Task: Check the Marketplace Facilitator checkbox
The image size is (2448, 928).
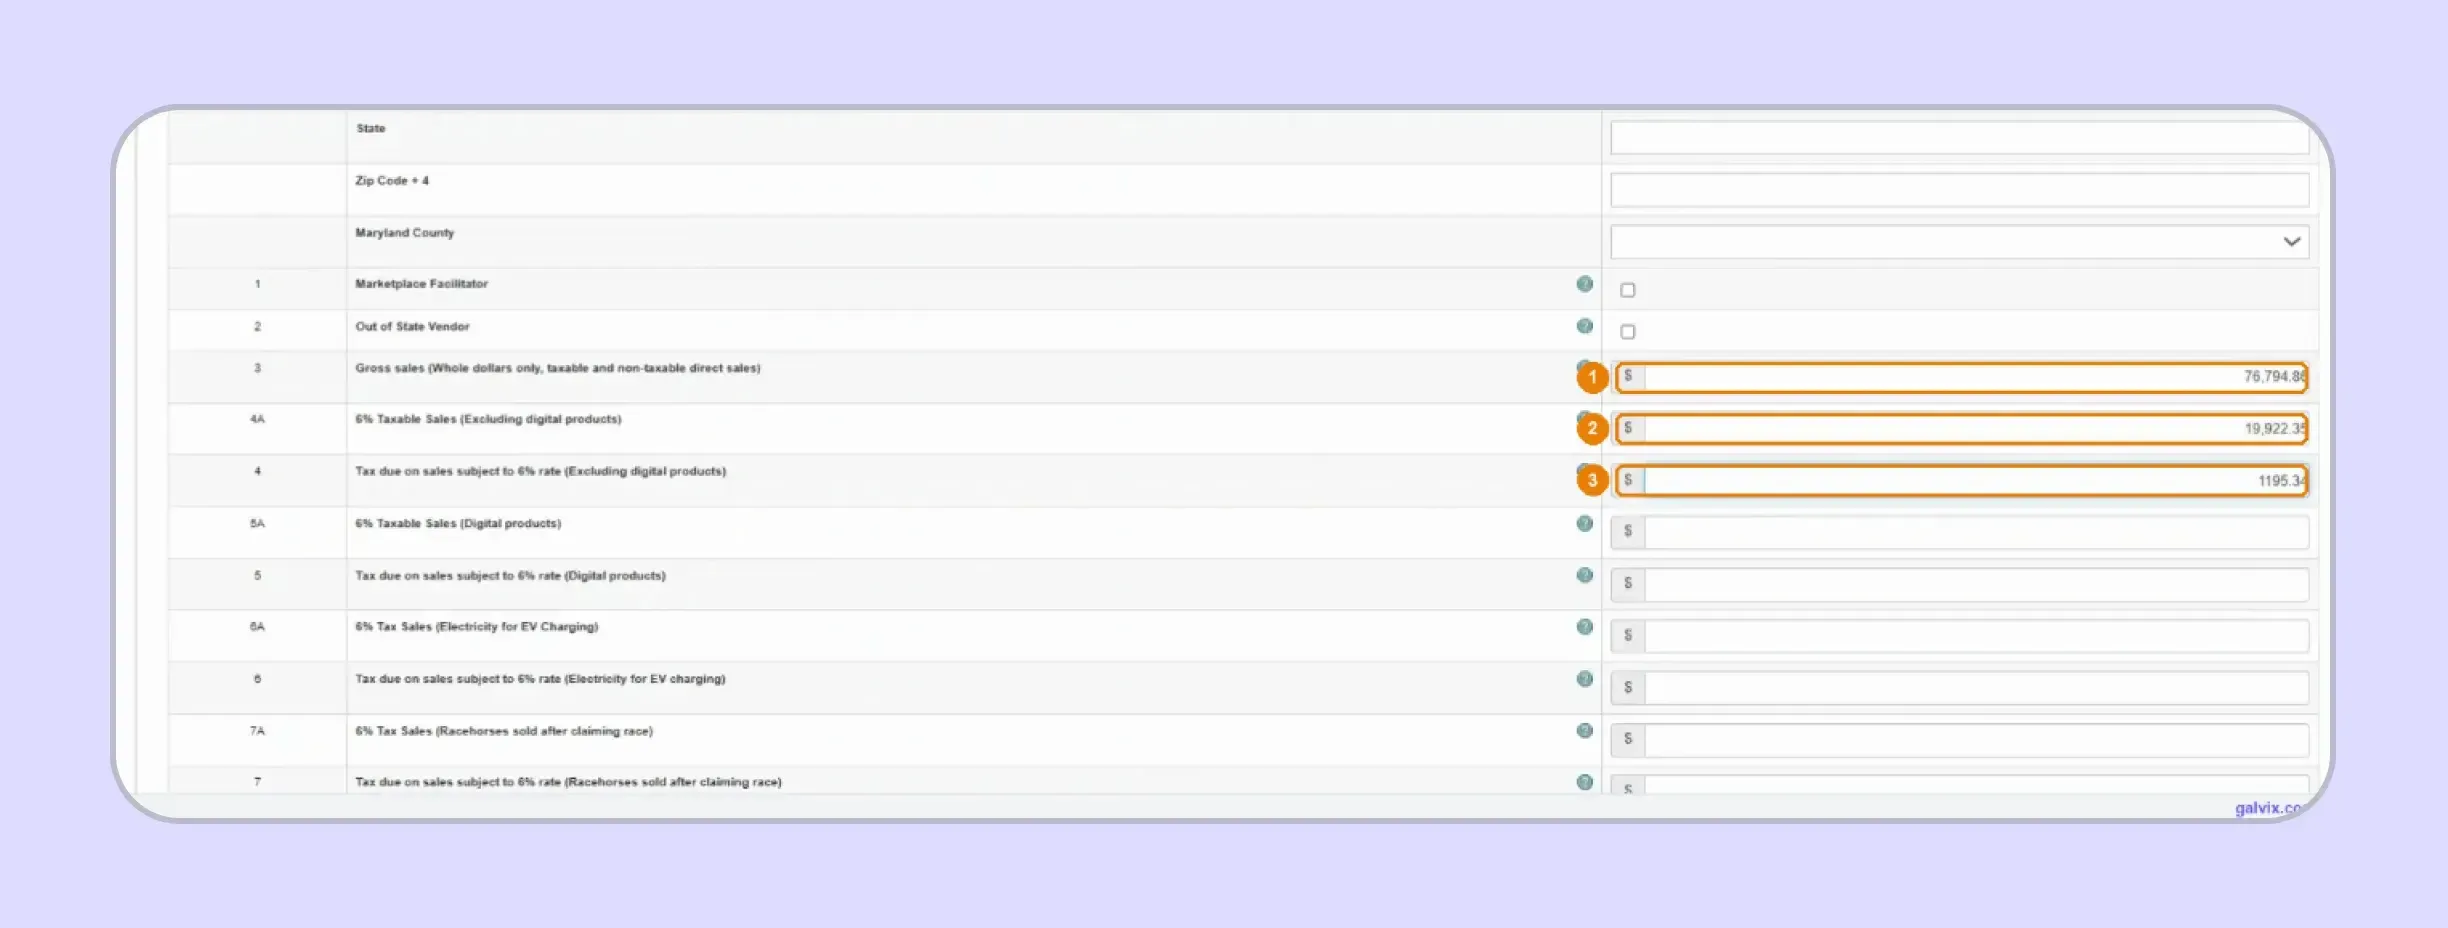Action: (x=1627, y=290)
